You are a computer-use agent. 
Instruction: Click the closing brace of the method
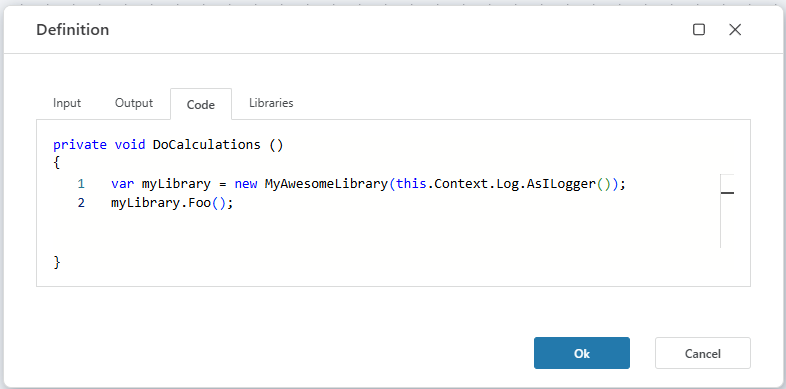57,262
